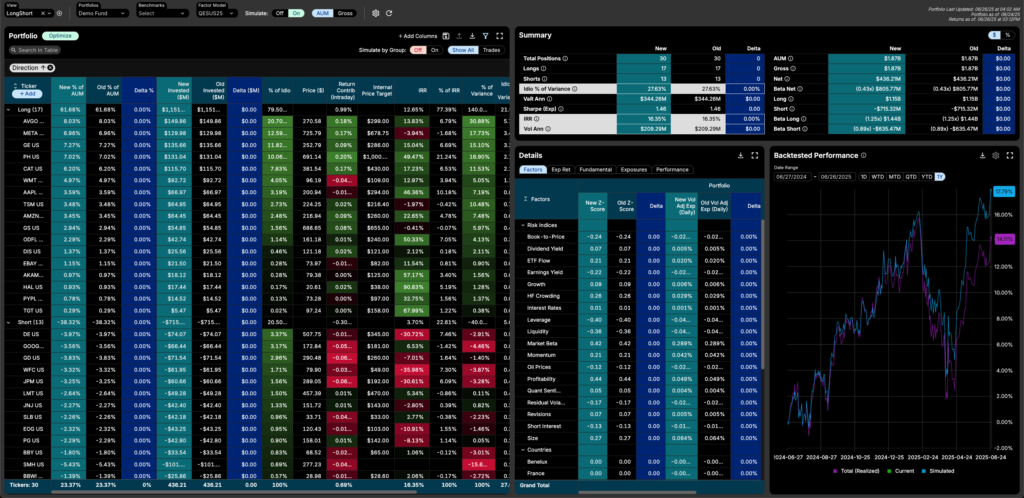1024x498 pixels.
Task: Turn Simulate On
Action: [296, 13]
